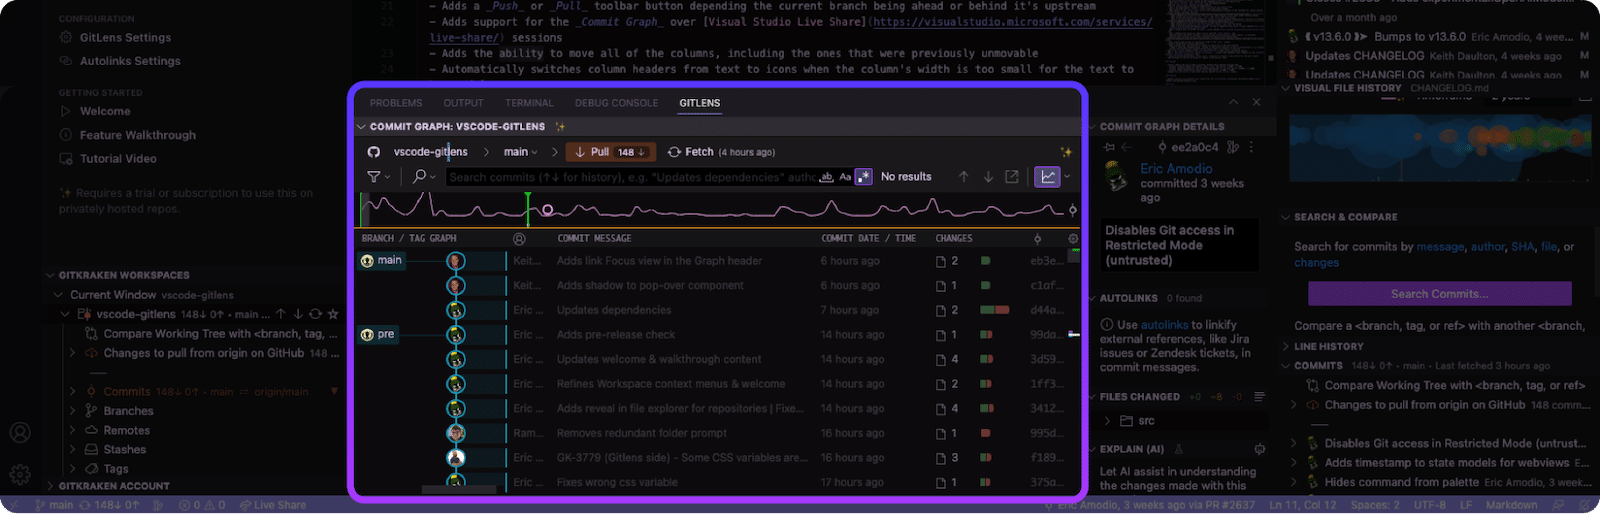The width and height of the screenshot is (1600, 514).
Task: Click changes bar for 'Updates dependencies' commit
Action: (994, 310)
